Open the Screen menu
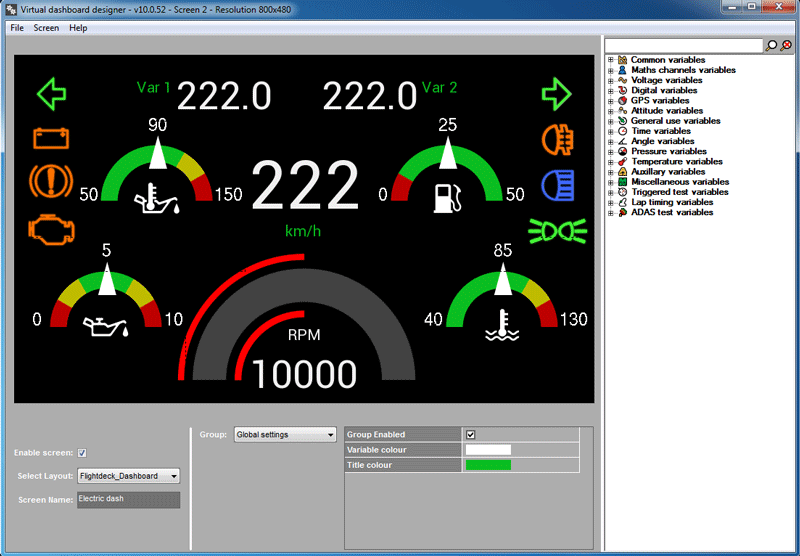This screenshot has width=800, height=556. point(46,28)
